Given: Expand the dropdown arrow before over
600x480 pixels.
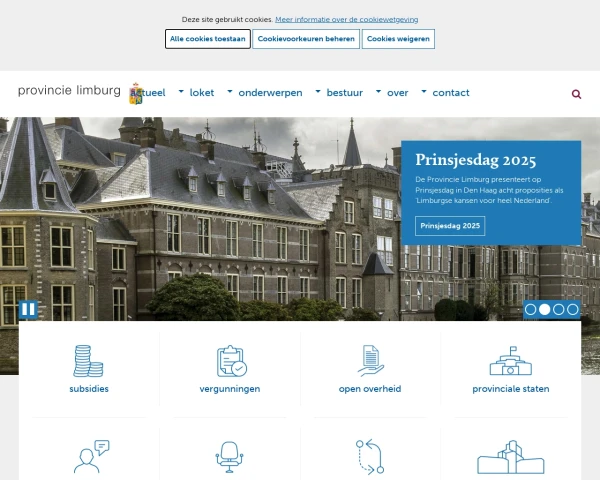Looking at the screenshot, I should coord(378,91).
